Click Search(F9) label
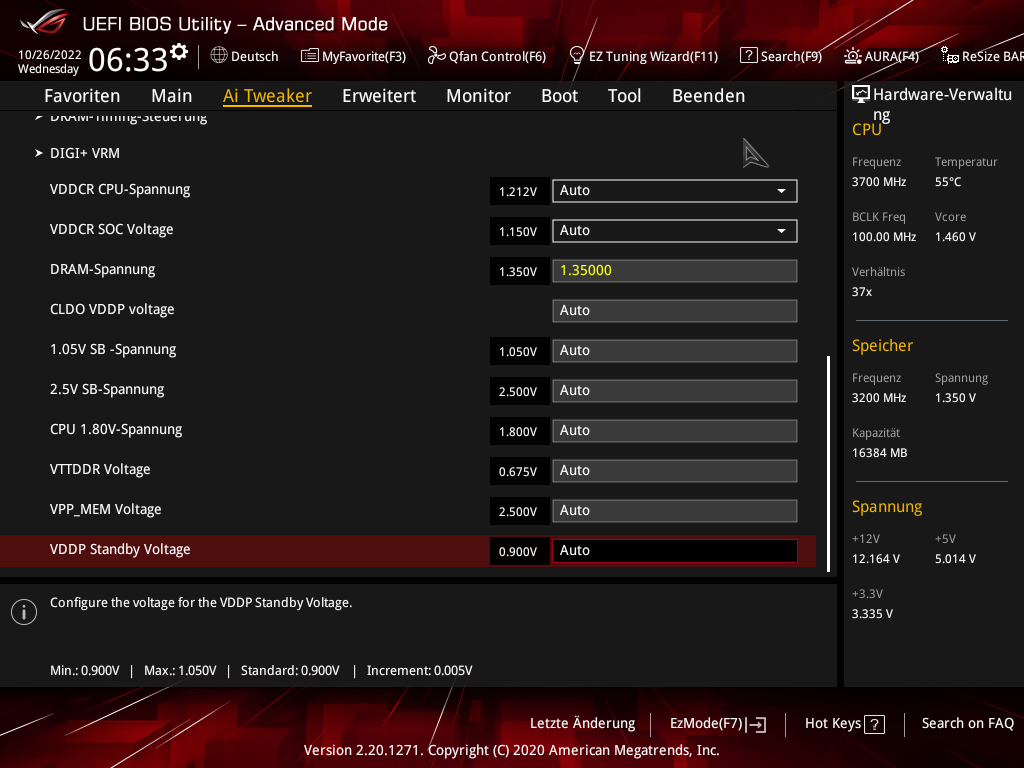Image resolution: width=1024 pixels, height=768 pixels. click(x=791, y=57)
